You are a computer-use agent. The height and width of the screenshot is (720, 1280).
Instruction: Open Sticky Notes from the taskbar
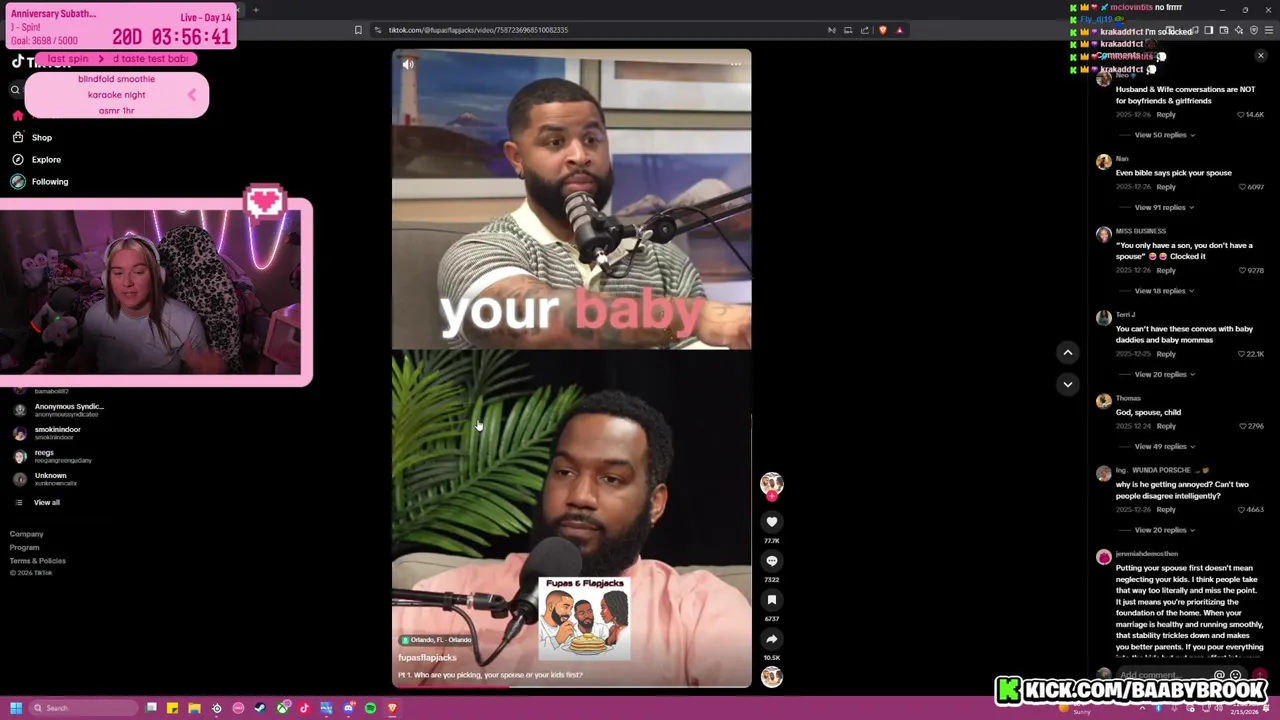[172, 708]
